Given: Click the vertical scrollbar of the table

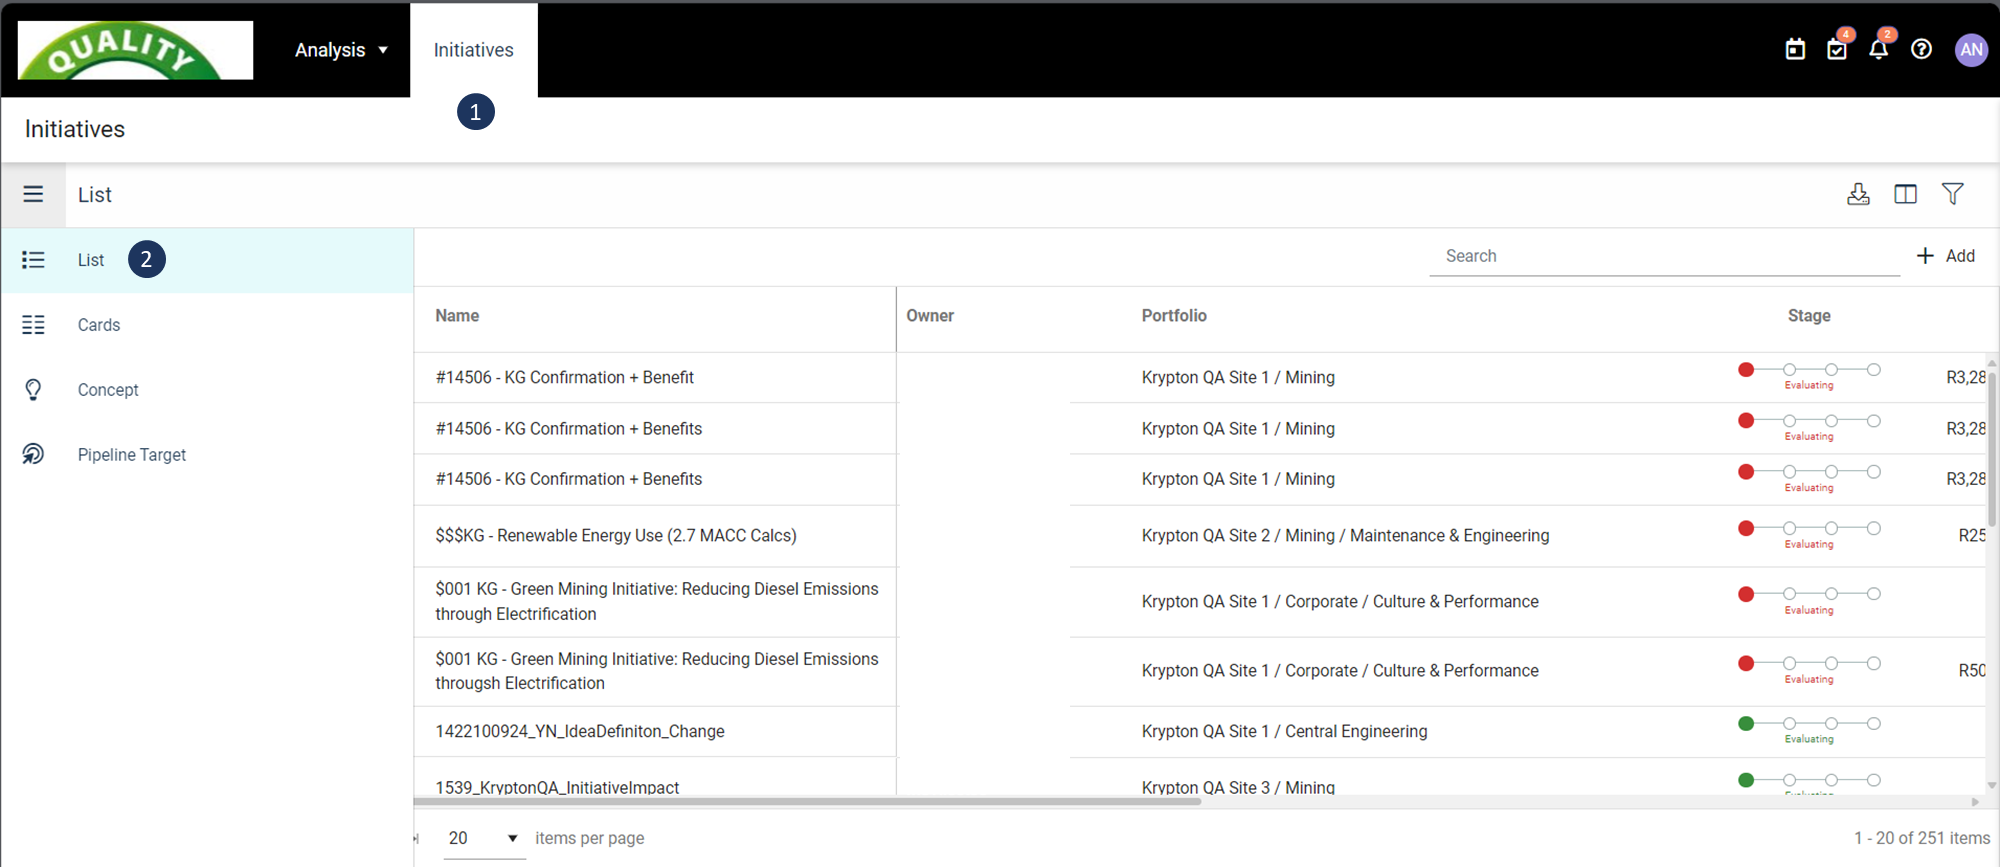Looking at the screenshot, I should pos(1992,448).
